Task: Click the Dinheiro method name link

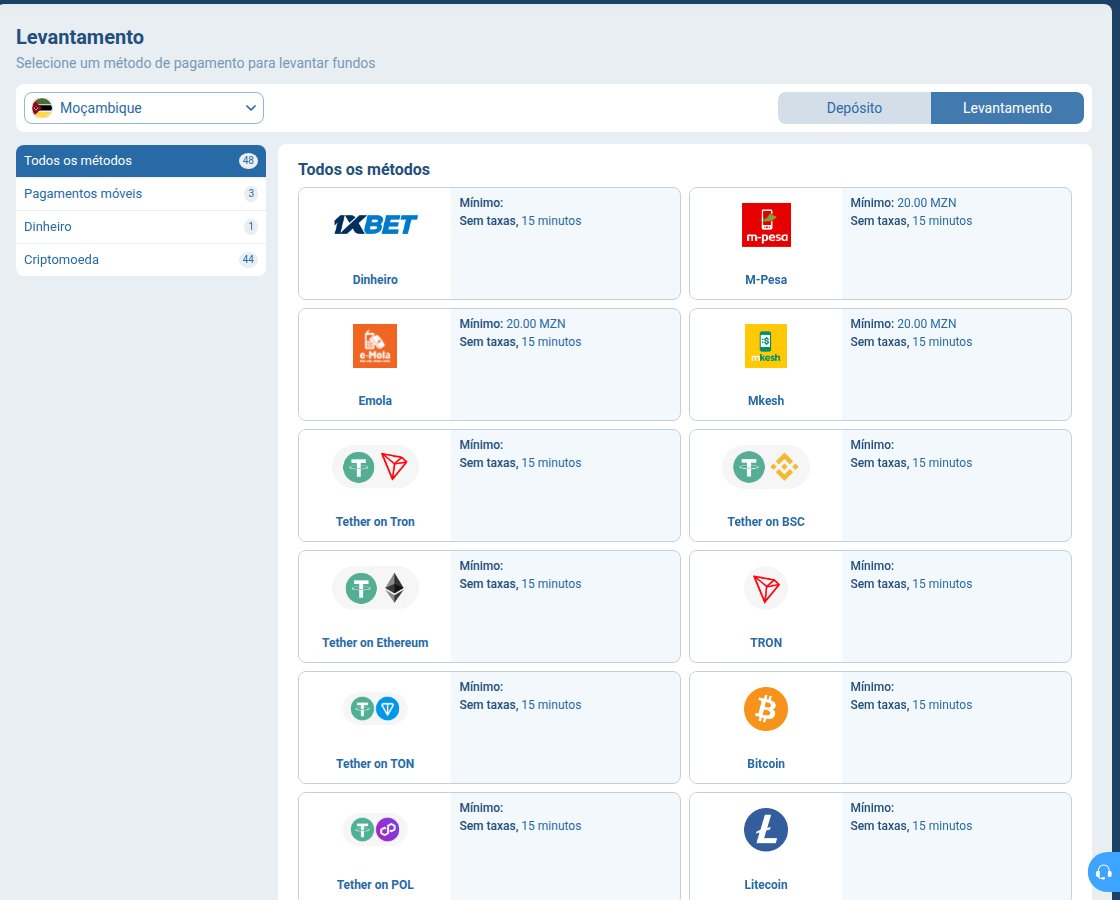Action: tap(375, 279)
